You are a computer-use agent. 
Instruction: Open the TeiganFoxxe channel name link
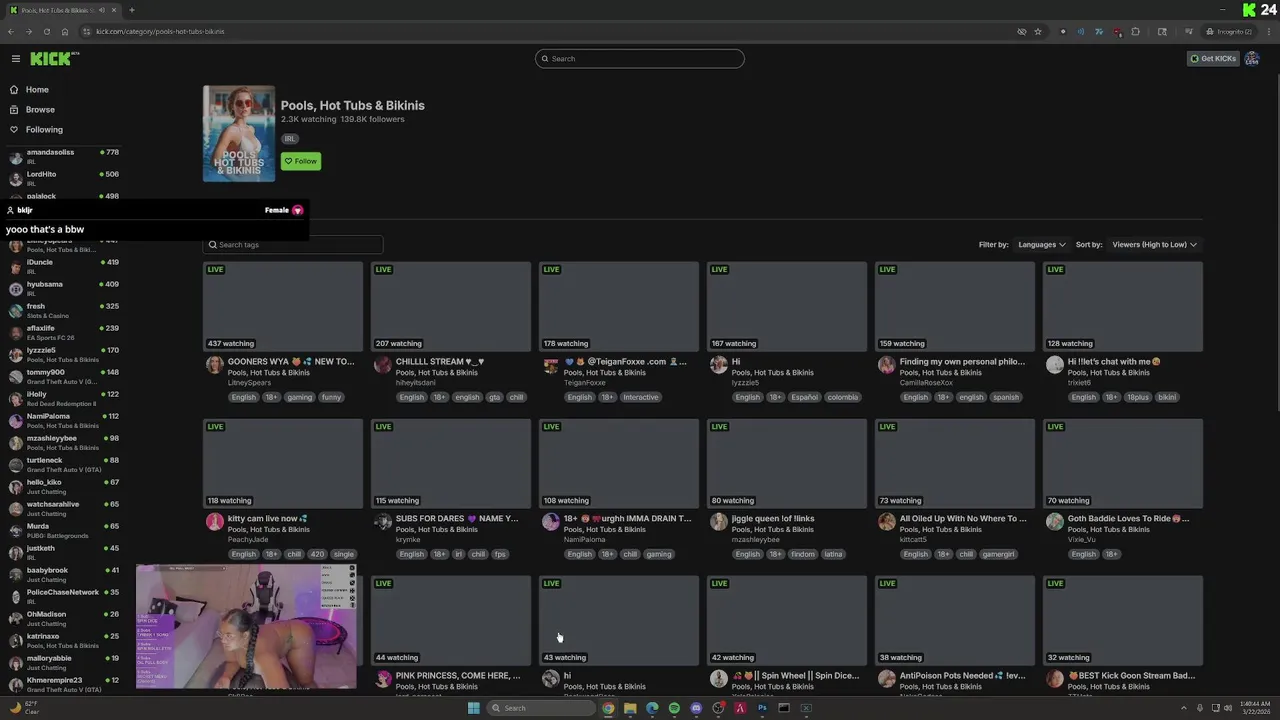pos(584,383)
